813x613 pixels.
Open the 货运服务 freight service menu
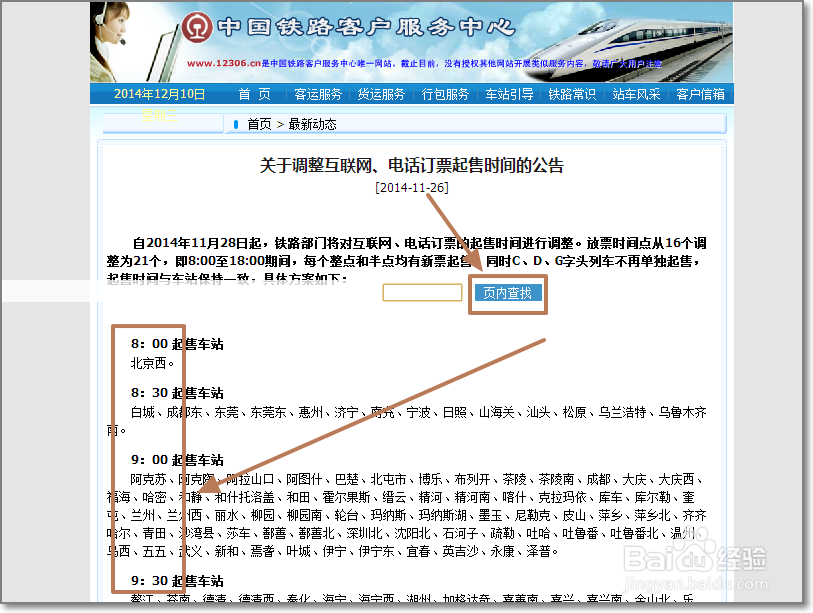pos(381,94)
